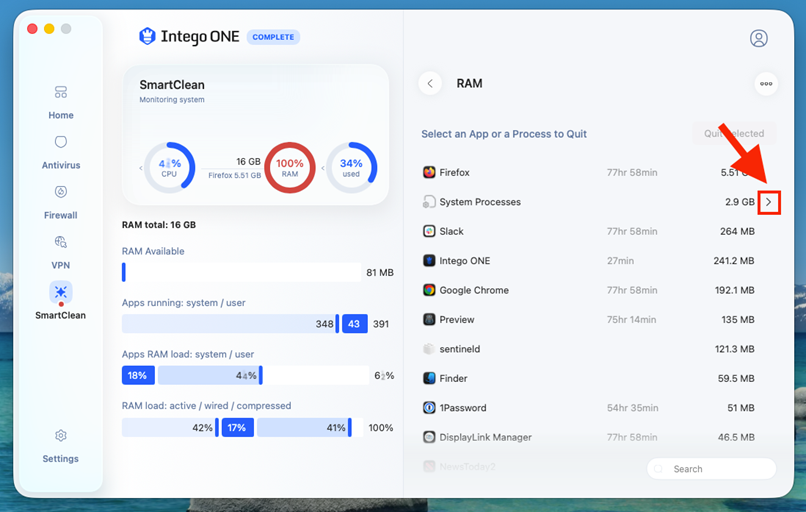Open the Antivirus shield section
Viewport: 806px width, 512px height.
coord(61,152)
